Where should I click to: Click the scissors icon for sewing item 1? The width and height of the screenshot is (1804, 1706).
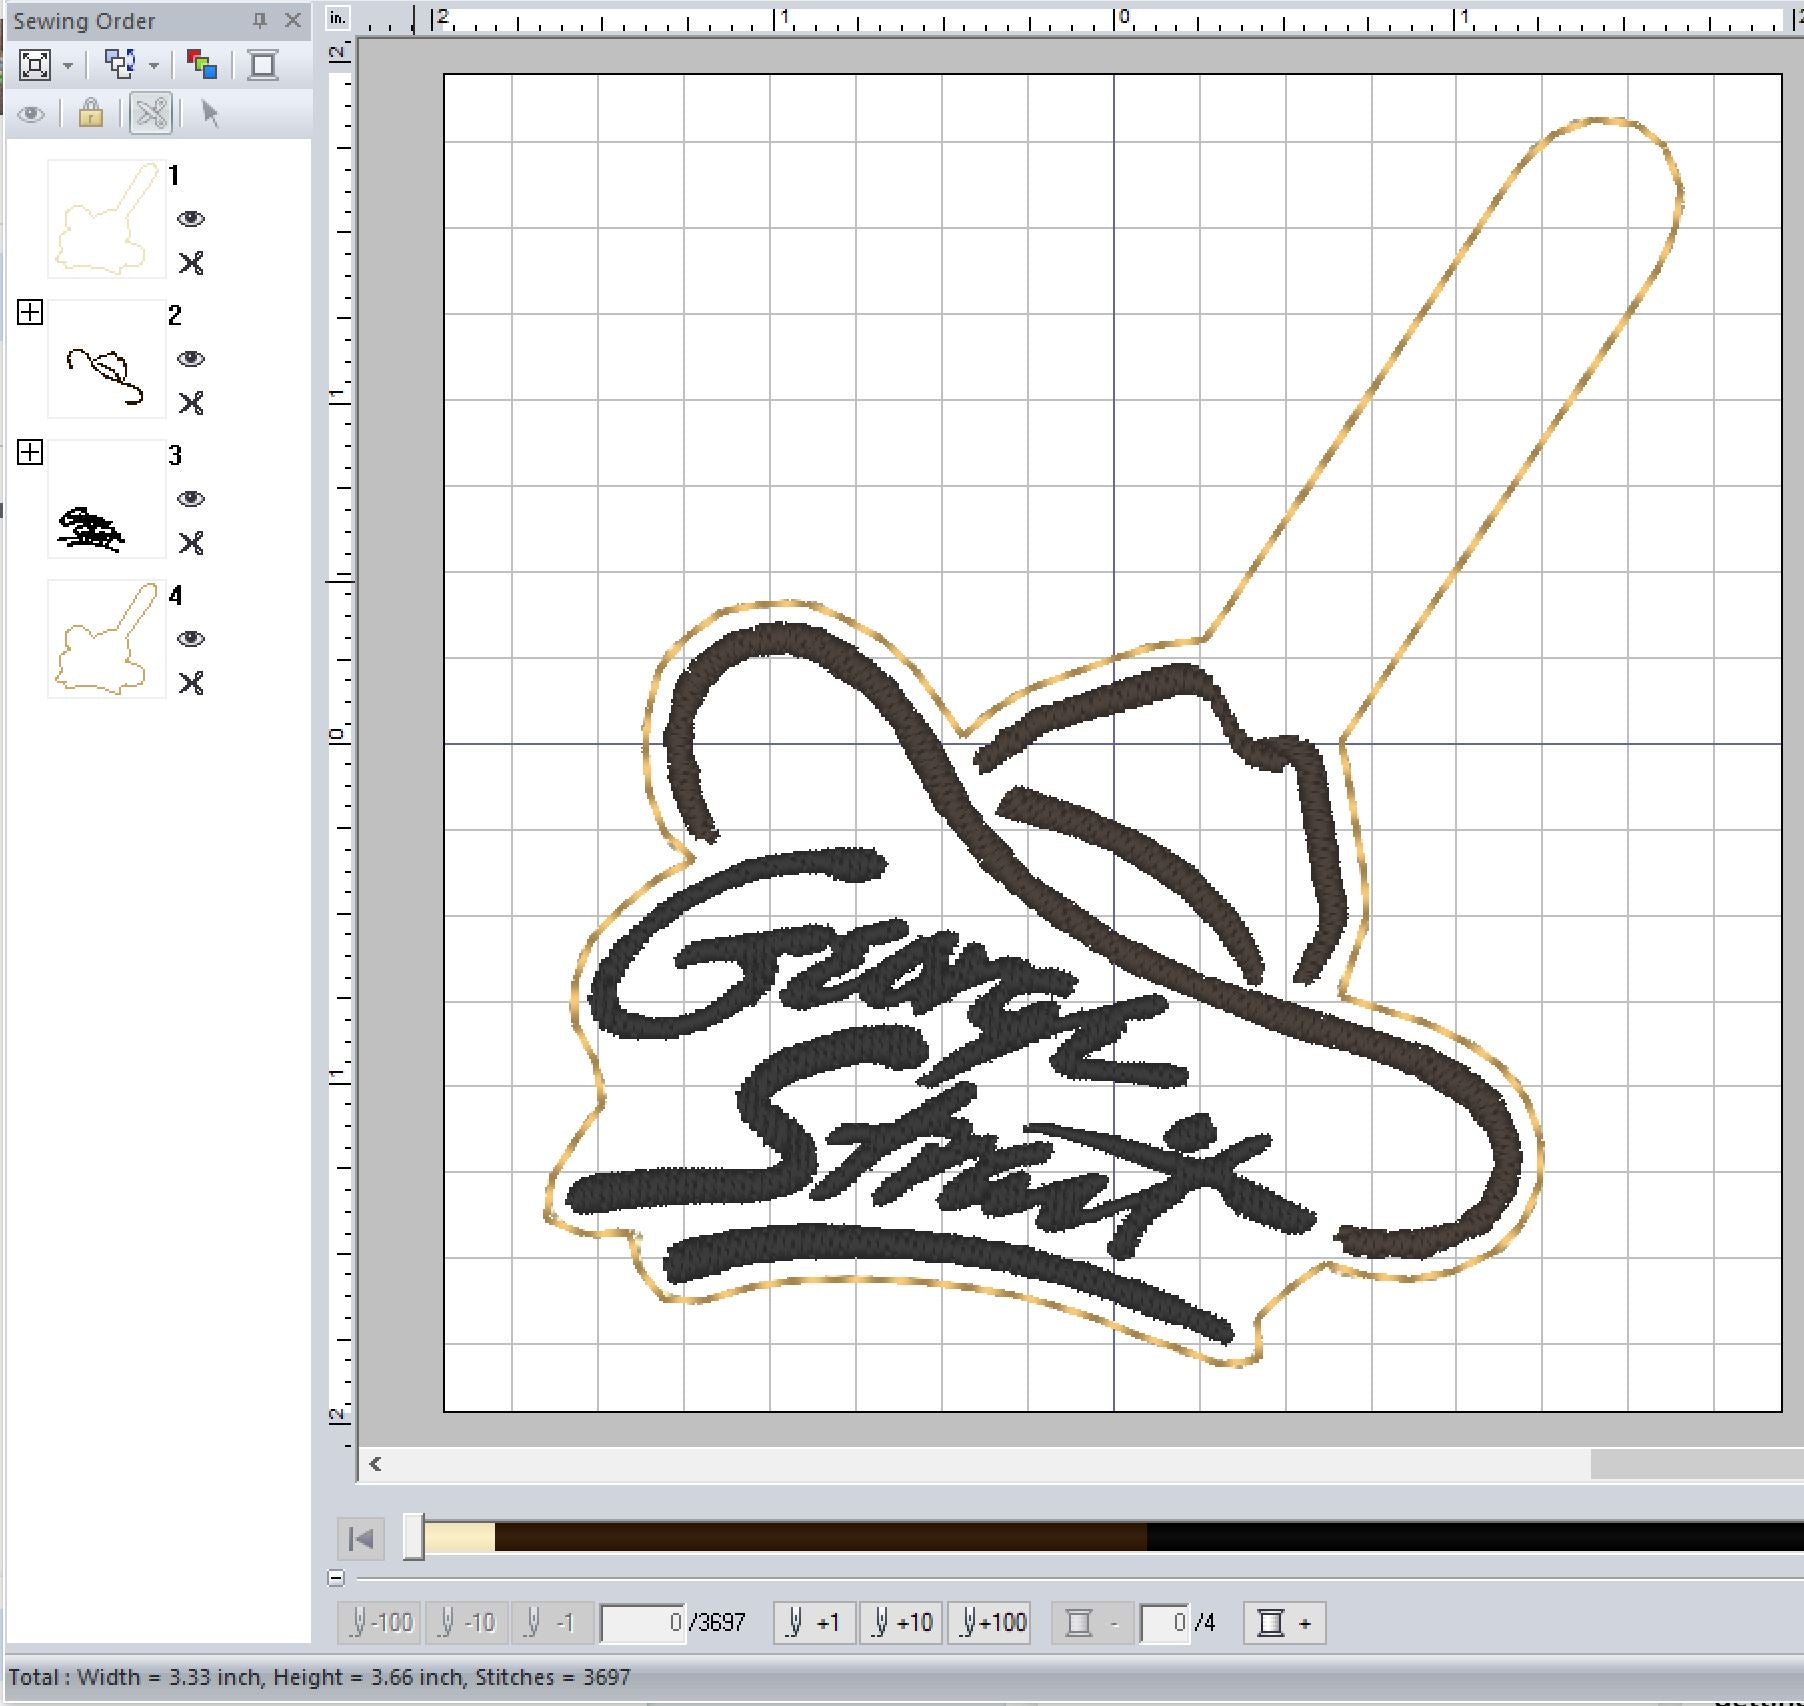(191, 263)
